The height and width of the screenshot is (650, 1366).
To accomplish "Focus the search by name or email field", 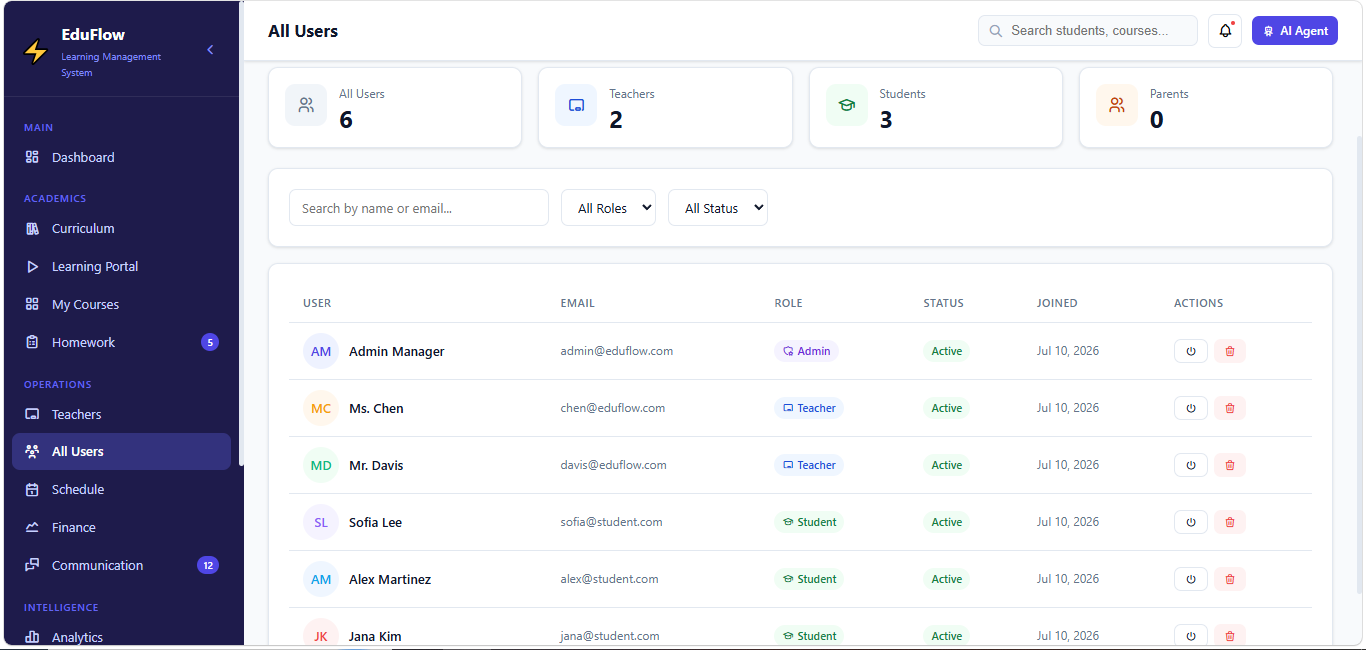I will [419, 208].
